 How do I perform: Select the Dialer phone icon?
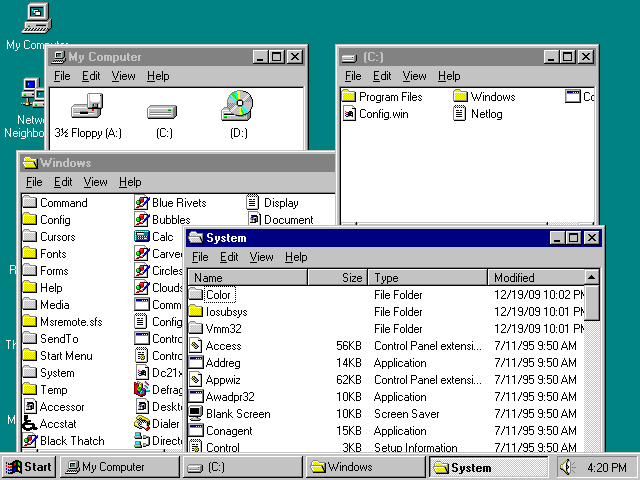click(142, 424)
